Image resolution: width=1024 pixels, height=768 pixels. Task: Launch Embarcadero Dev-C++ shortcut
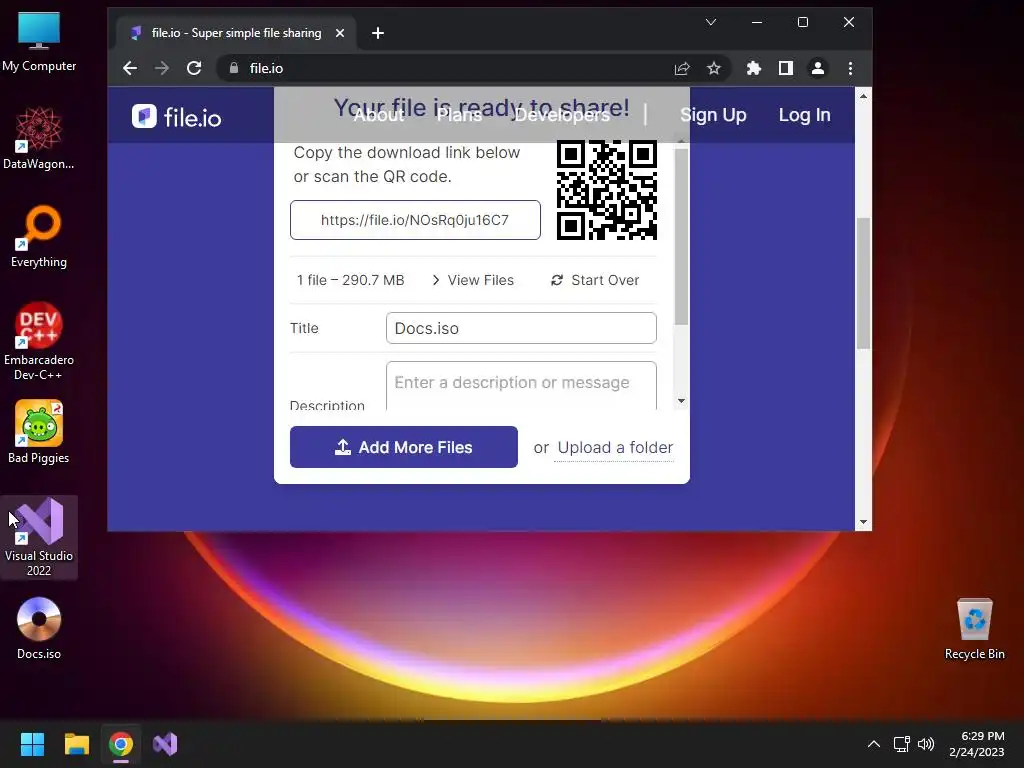tap(39, 341)
